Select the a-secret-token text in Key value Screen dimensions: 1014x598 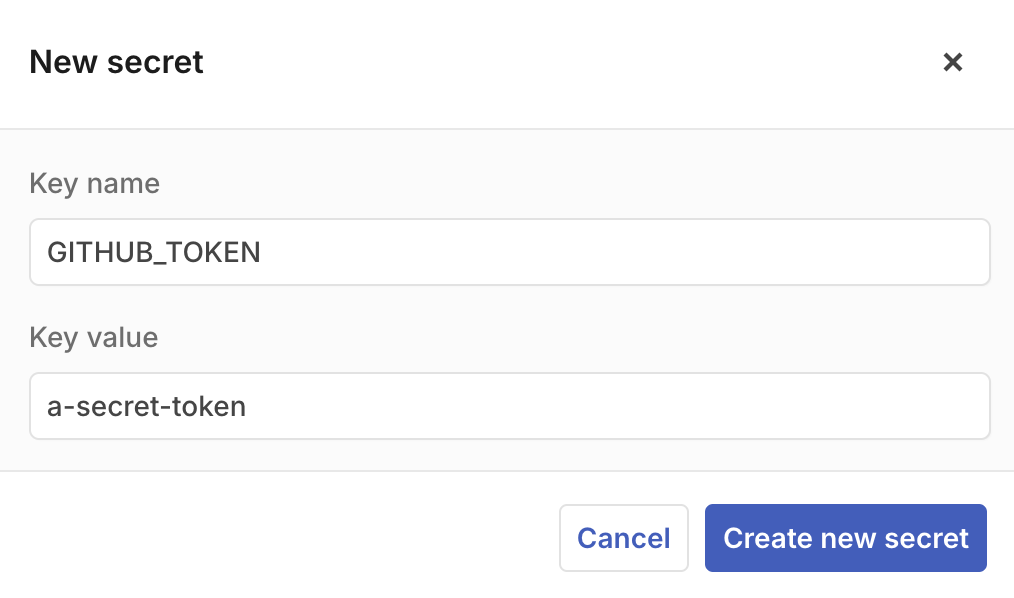pos(147,406)
